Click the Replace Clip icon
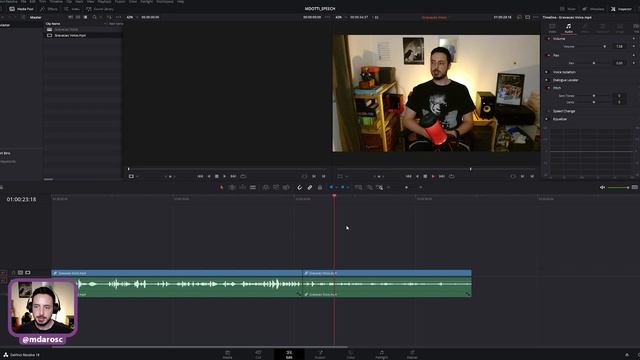 286,187
